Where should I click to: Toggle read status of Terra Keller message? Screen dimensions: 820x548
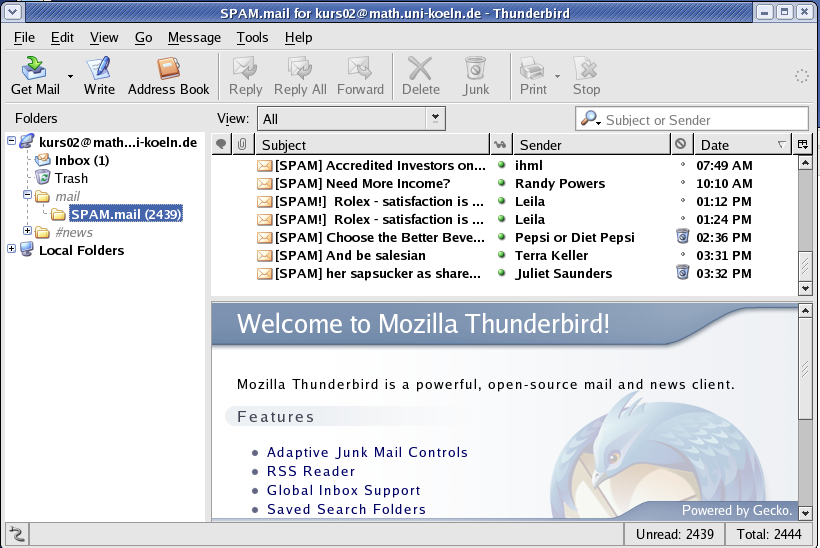pyautogui.click(x=501, y=255)
